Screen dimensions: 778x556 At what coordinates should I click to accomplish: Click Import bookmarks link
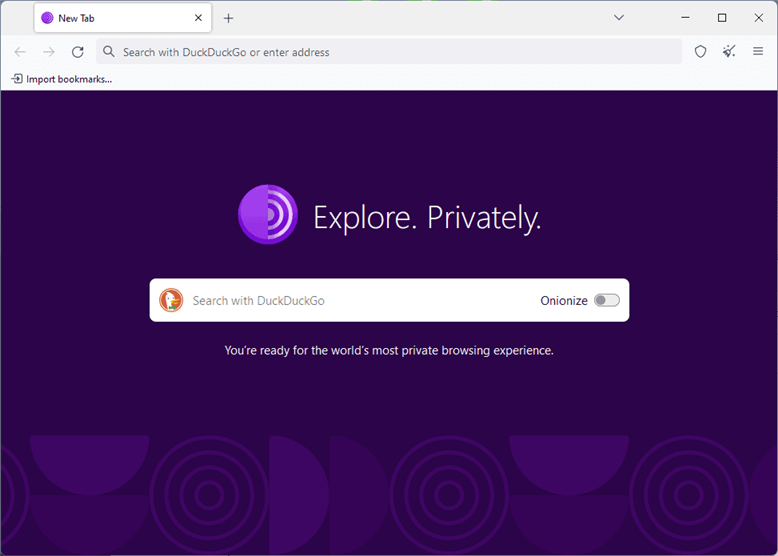pos(62,79)
